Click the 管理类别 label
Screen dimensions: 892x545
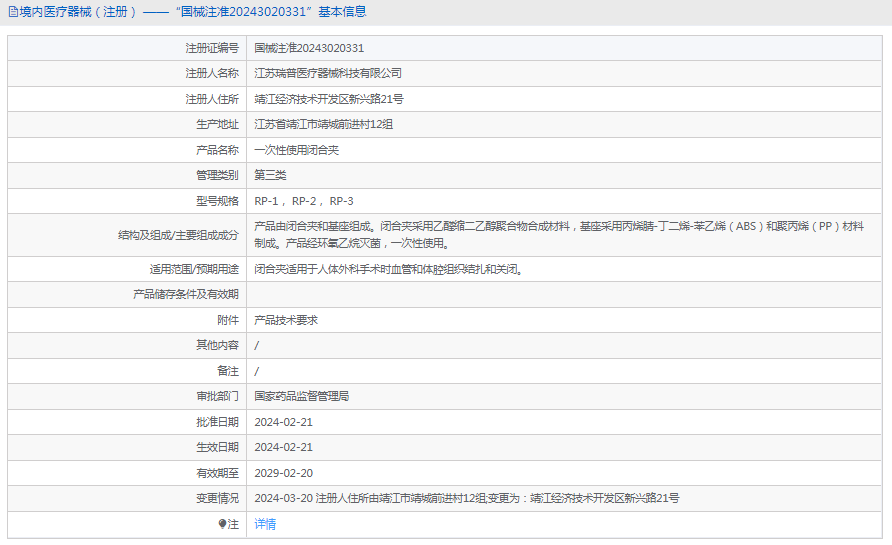tap(217, 175)
